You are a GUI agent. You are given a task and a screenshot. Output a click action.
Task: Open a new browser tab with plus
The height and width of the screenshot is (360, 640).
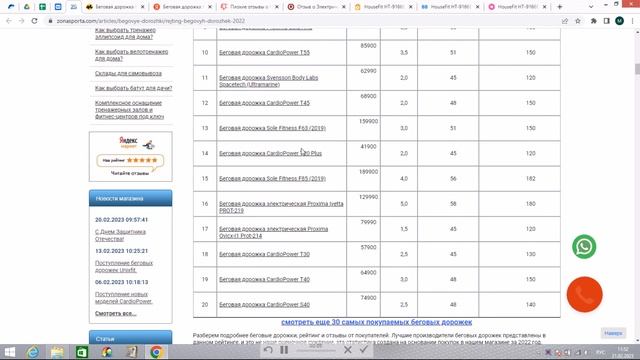coord(560,7)
